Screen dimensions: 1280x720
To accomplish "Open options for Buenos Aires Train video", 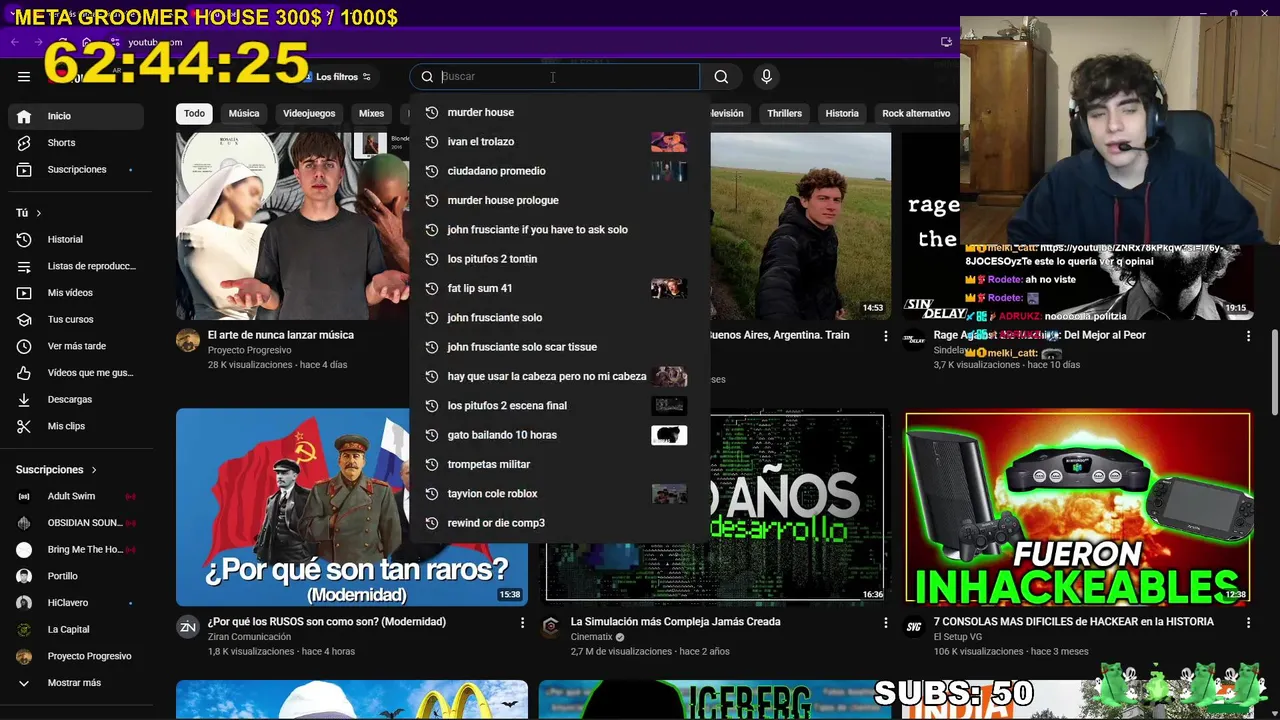I will 885,337.
